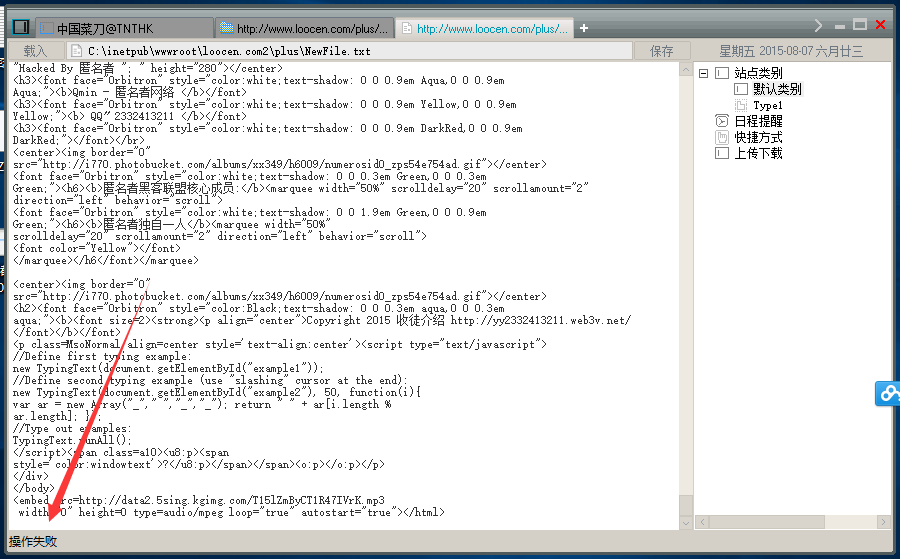The height and width of the screenshot is (559, 900).
Task: Click the 保存 save button
Action: click(x=661, y=51)
